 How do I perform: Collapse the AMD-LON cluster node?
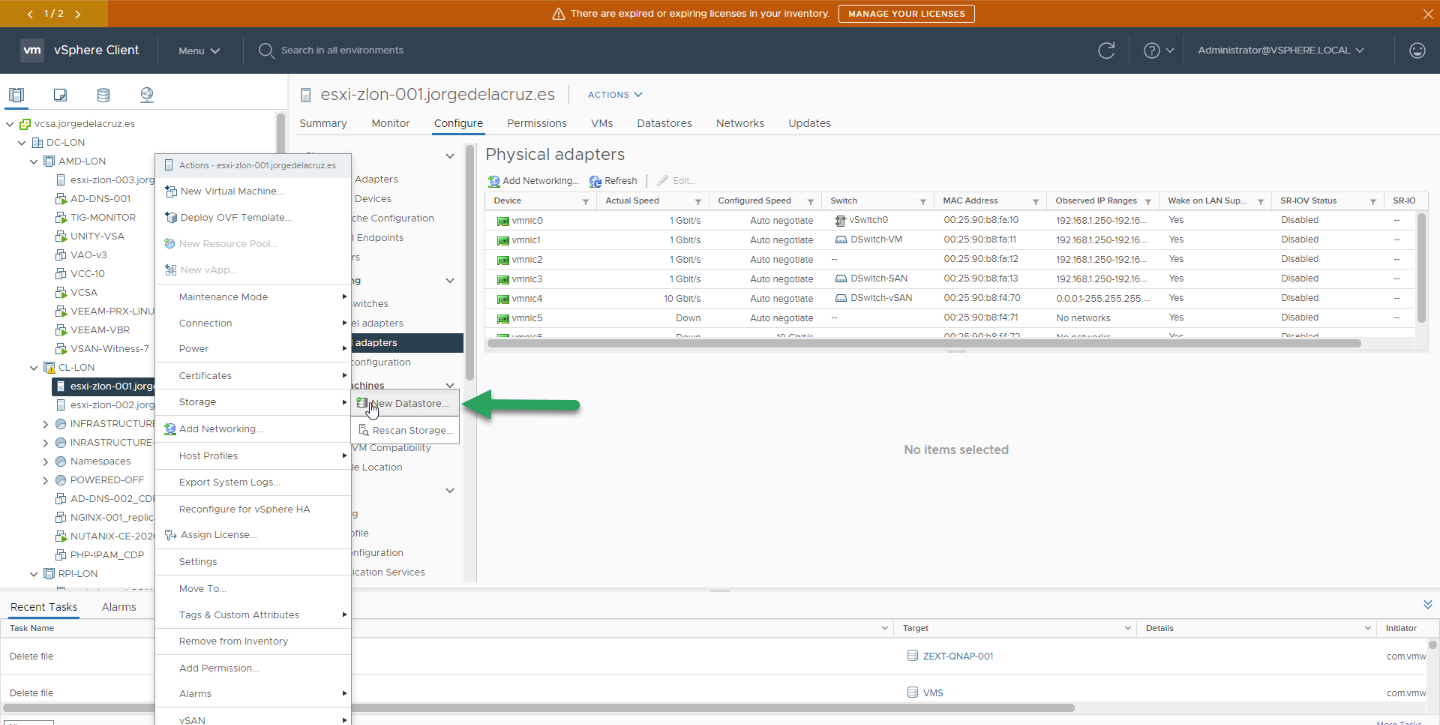click(x=34, y=161)
